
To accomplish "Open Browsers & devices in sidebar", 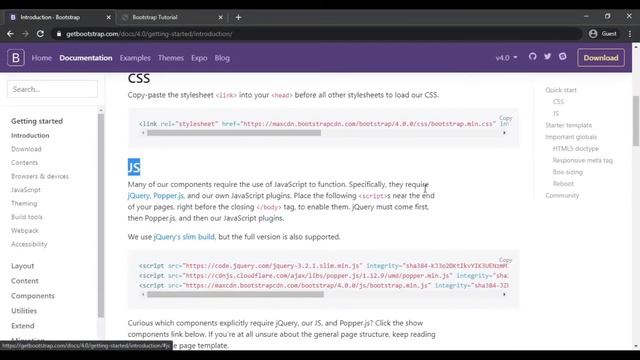I will [x=40, y=176].
